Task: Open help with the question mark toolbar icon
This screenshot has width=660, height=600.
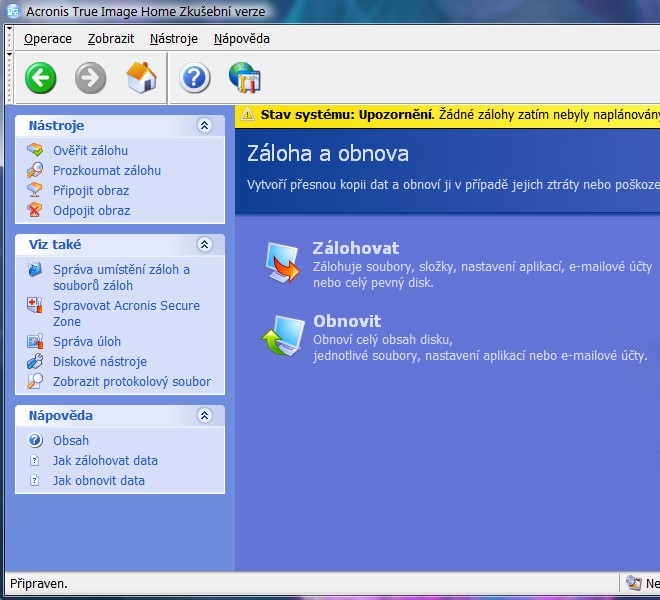Action: 194,78
